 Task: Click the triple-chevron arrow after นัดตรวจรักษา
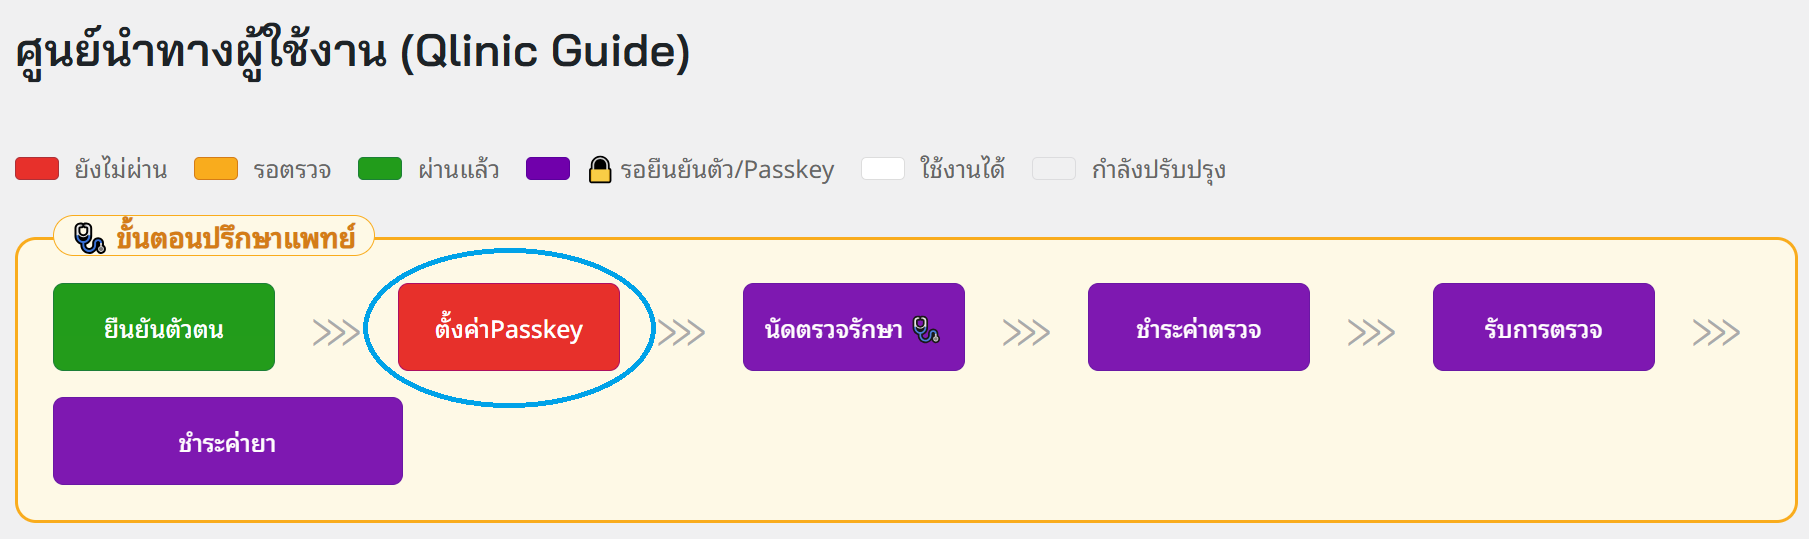[1026, 332]
